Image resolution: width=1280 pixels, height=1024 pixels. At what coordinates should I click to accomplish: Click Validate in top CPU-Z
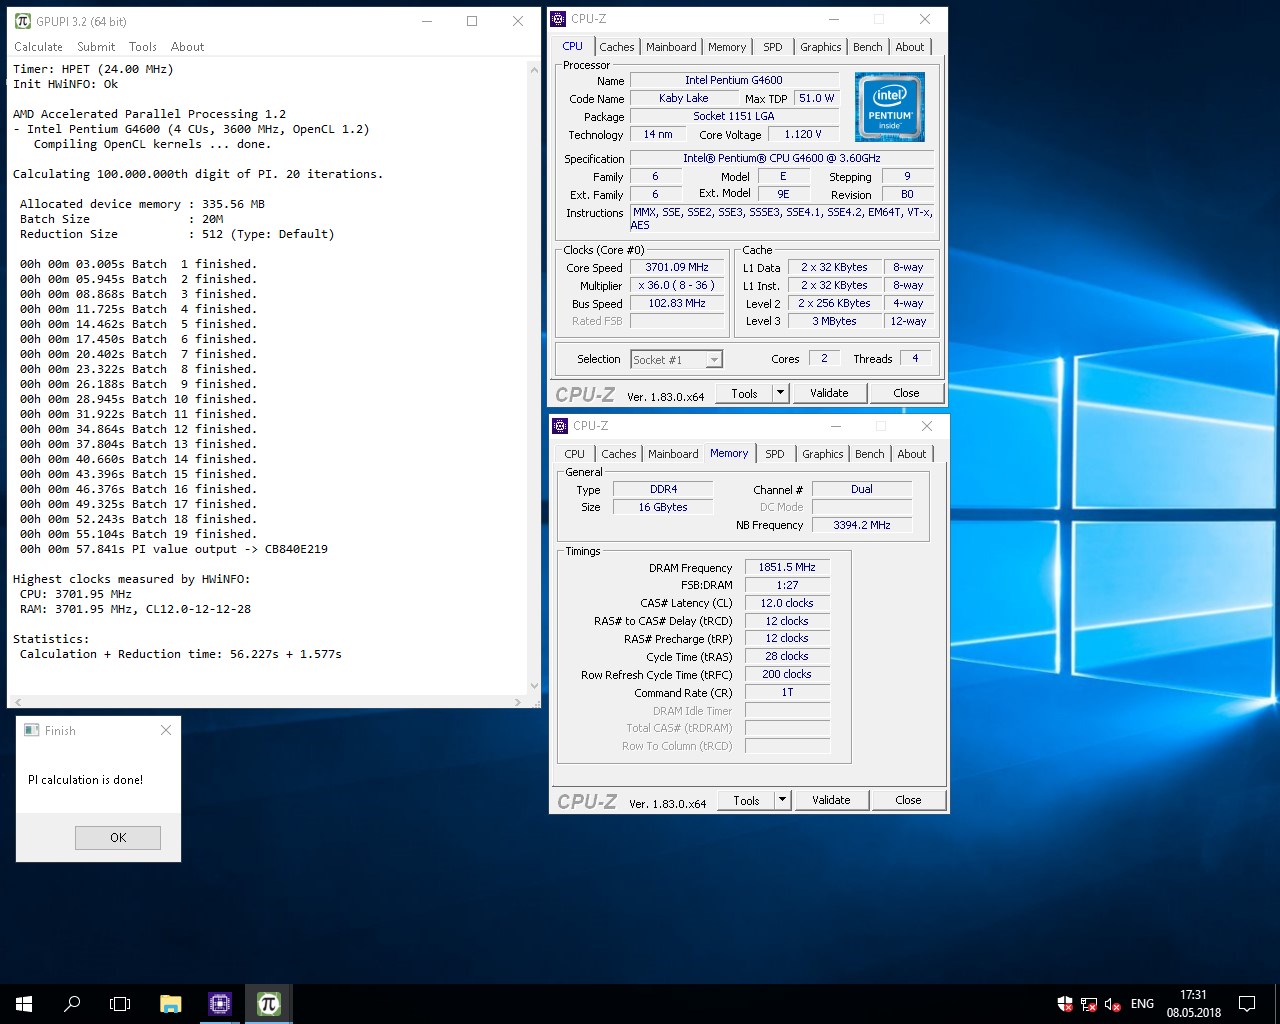click(x=829, y=393)
